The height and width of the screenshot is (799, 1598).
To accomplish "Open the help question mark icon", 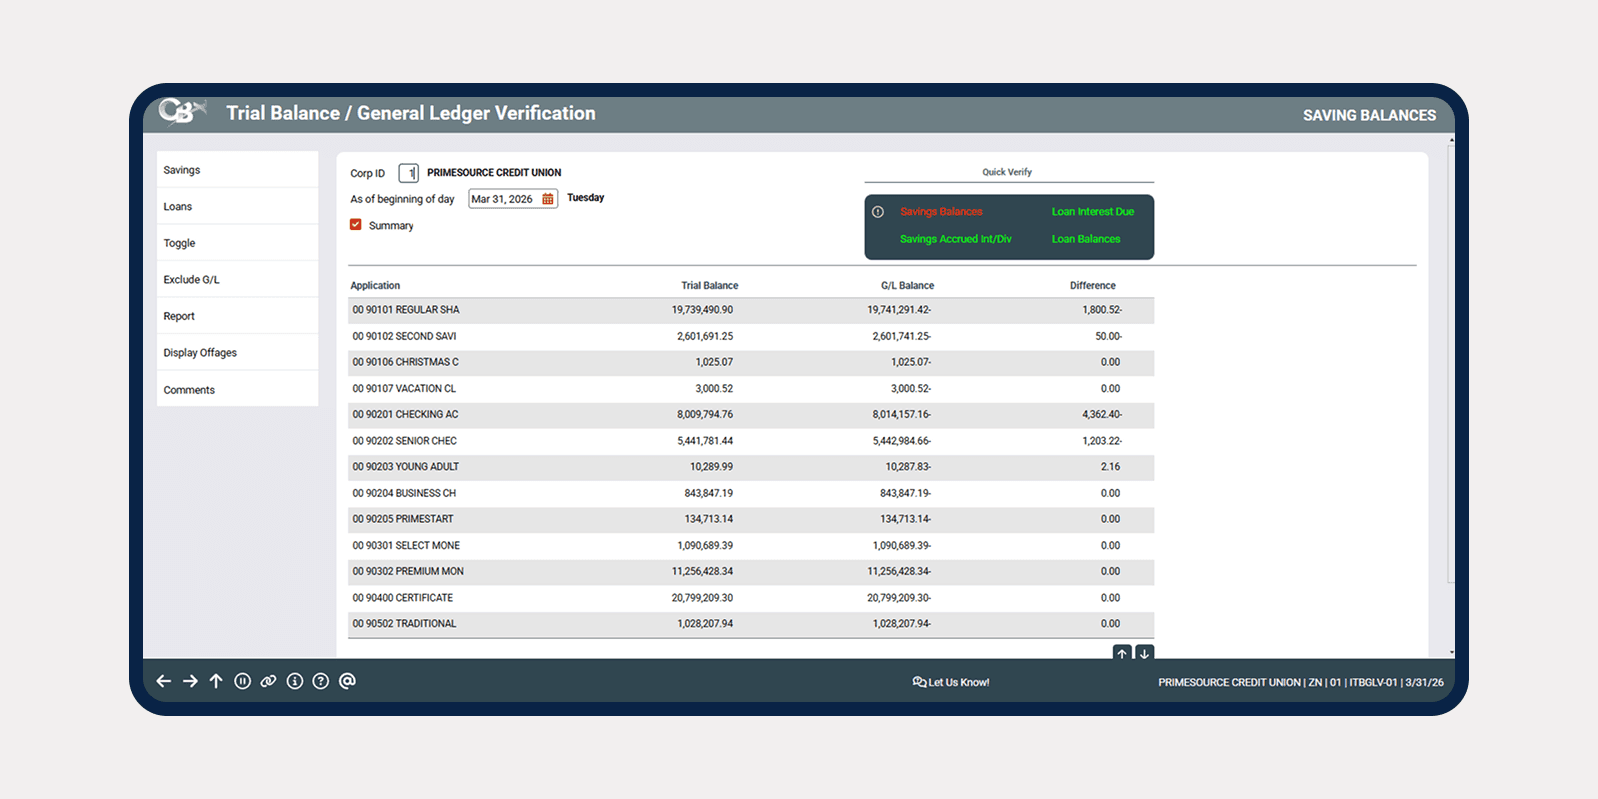I will tap(320, 681).
